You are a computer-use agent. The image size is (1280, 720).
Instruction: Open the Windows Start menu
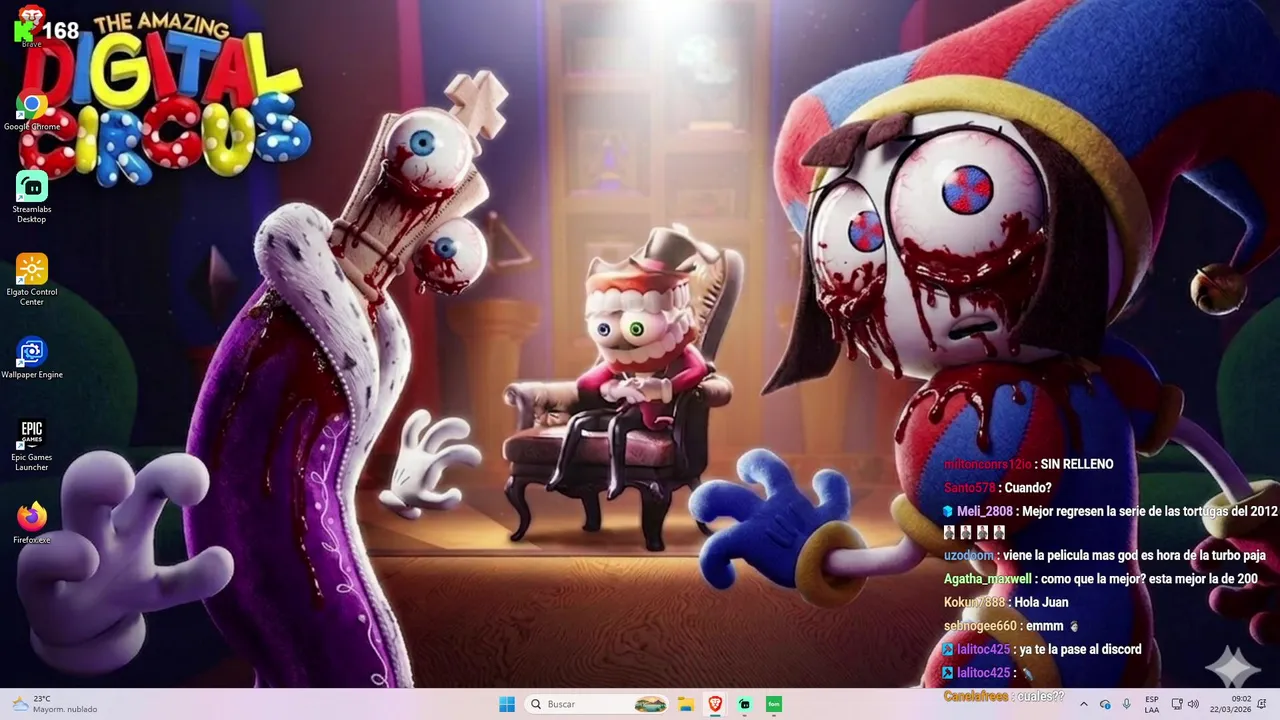click(x=507, y=704)
